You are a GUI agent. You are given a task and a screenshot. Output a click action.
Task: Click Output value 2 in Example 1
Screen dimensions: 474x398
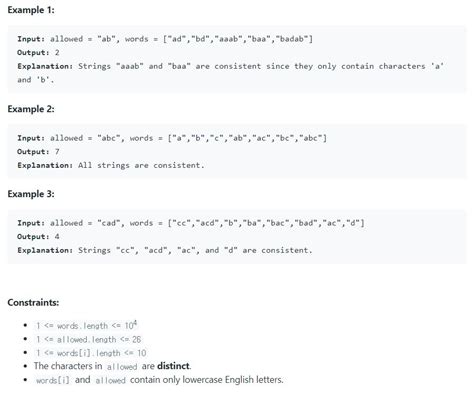click(57, 53)
